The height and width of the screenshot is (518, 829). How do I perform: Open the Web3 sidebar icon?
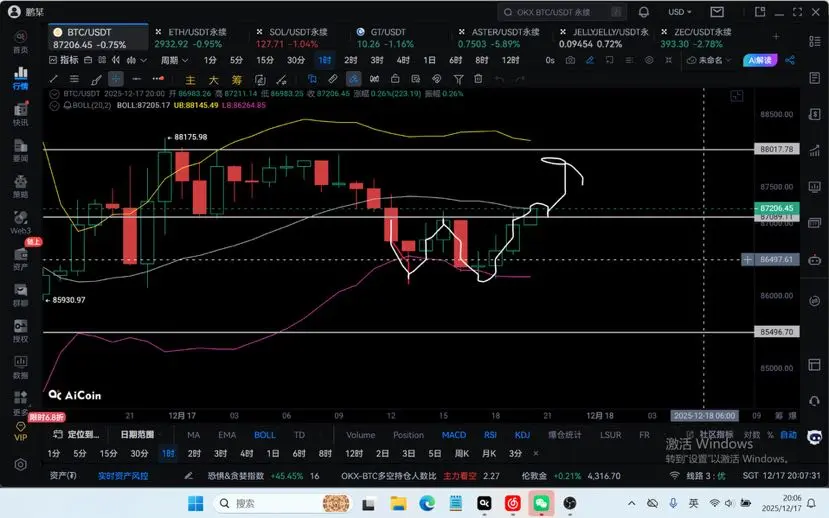pyautogui.click(x=20, y=222)
